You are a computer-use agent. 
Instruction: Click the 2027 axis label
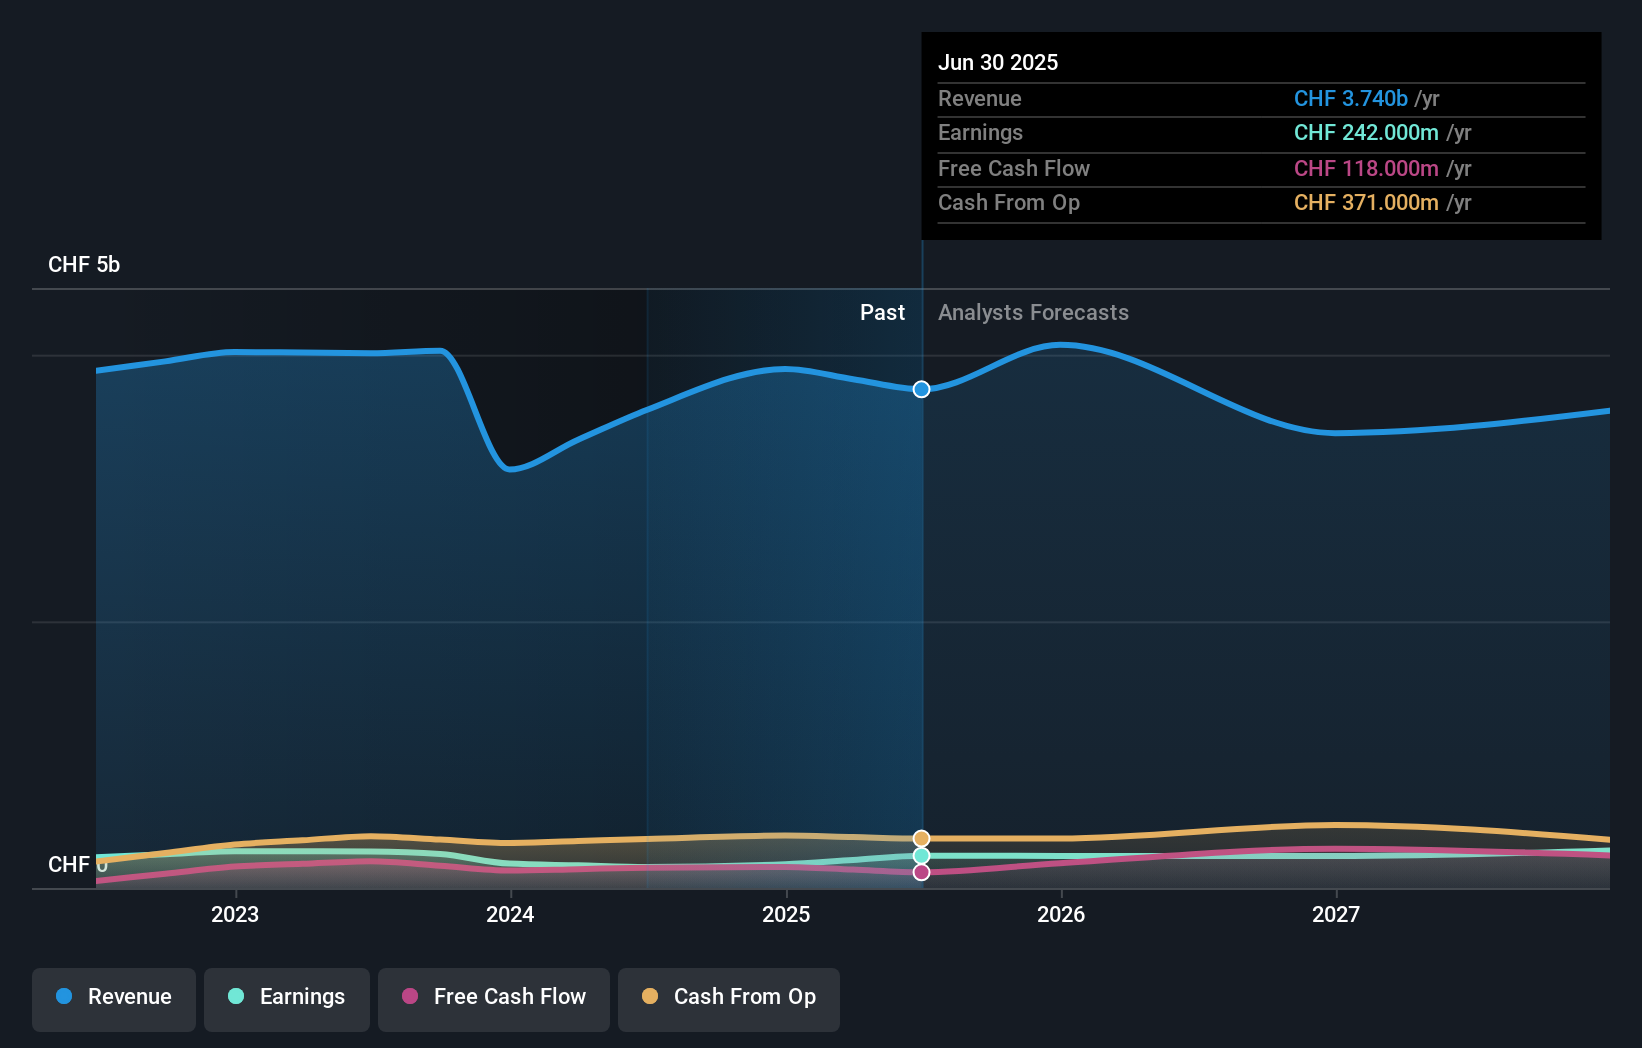coord(1337,914)
